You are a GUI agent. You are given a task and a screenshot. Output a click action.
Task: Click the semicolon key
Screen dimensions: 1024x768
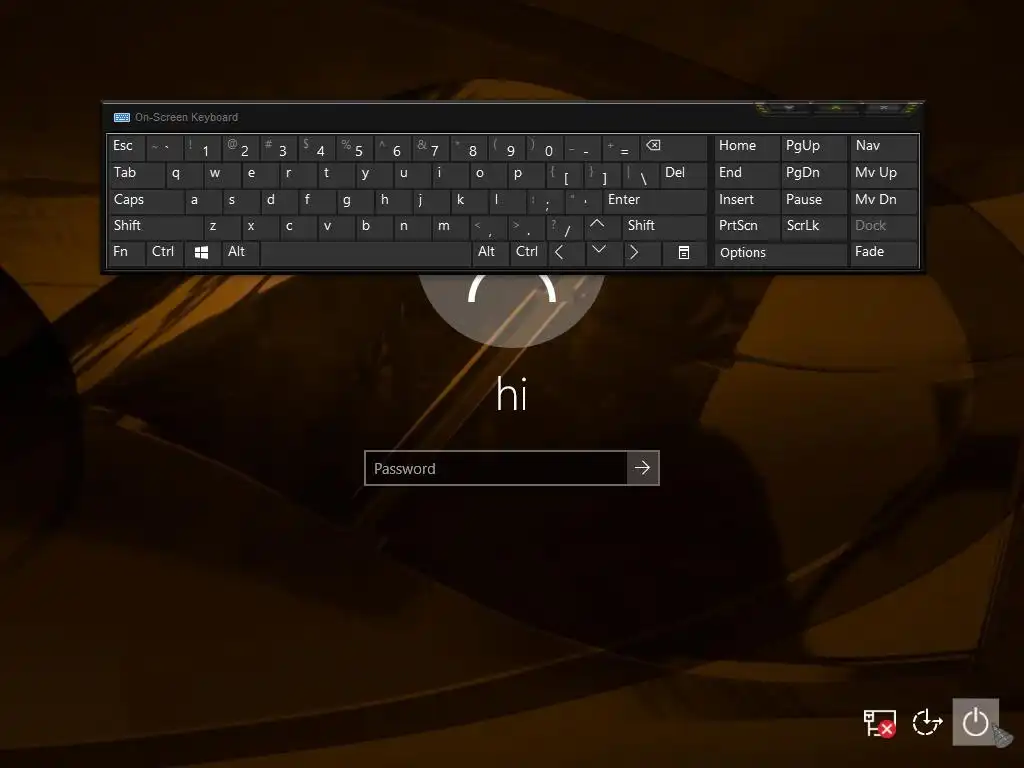coord(545,200)
